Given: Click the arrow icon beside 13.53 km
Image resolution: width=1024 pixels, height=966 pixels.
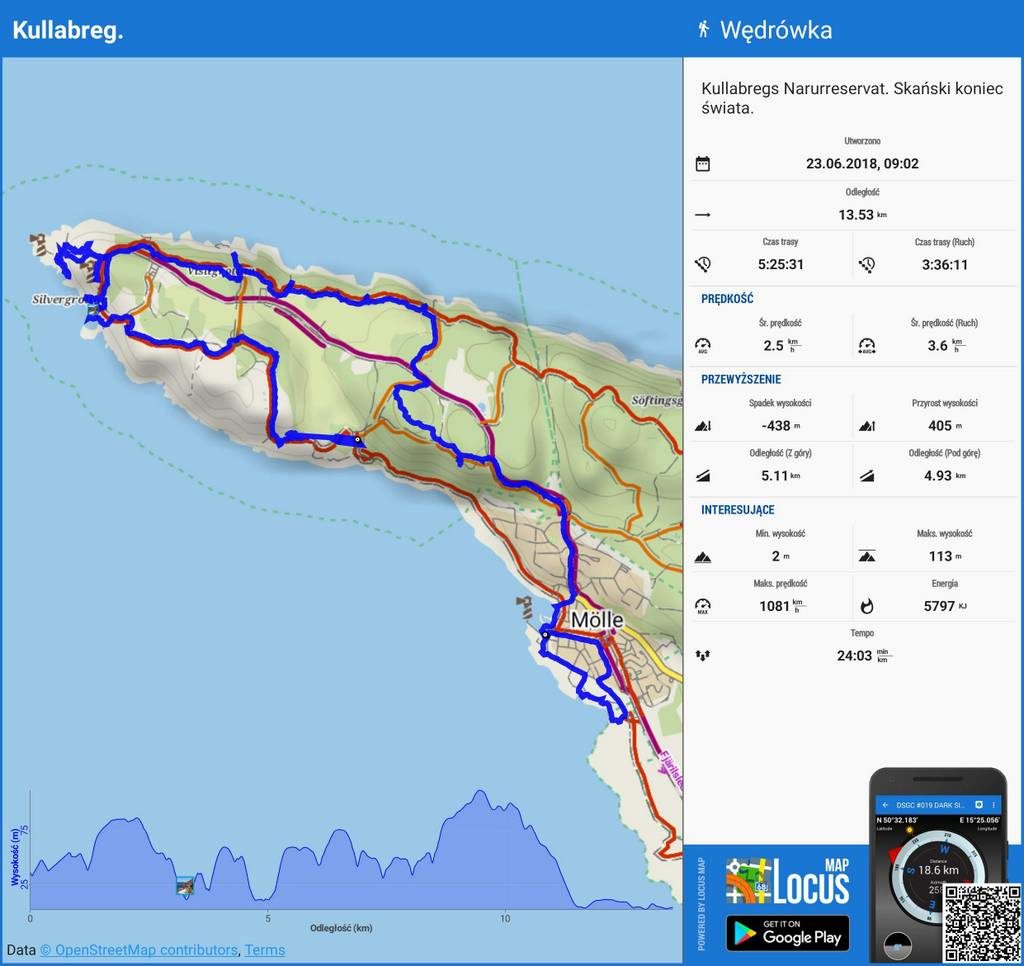Looking at the screenshot, I should tap(703, 215).
